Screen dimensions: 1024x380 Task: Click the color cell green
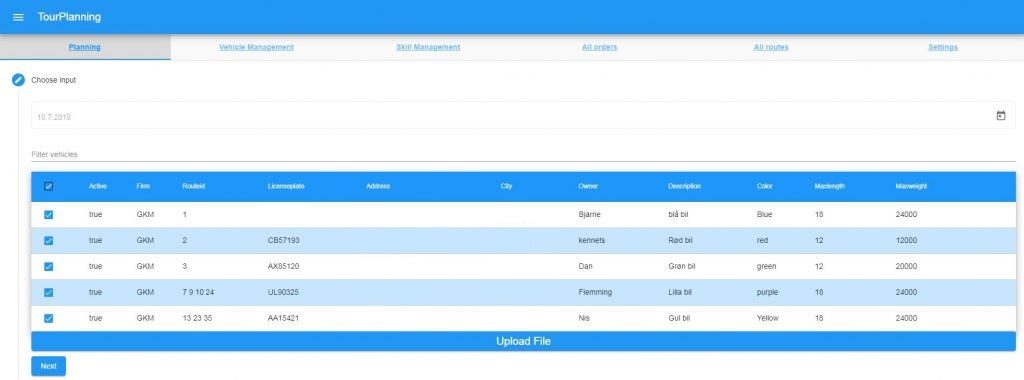767,266
